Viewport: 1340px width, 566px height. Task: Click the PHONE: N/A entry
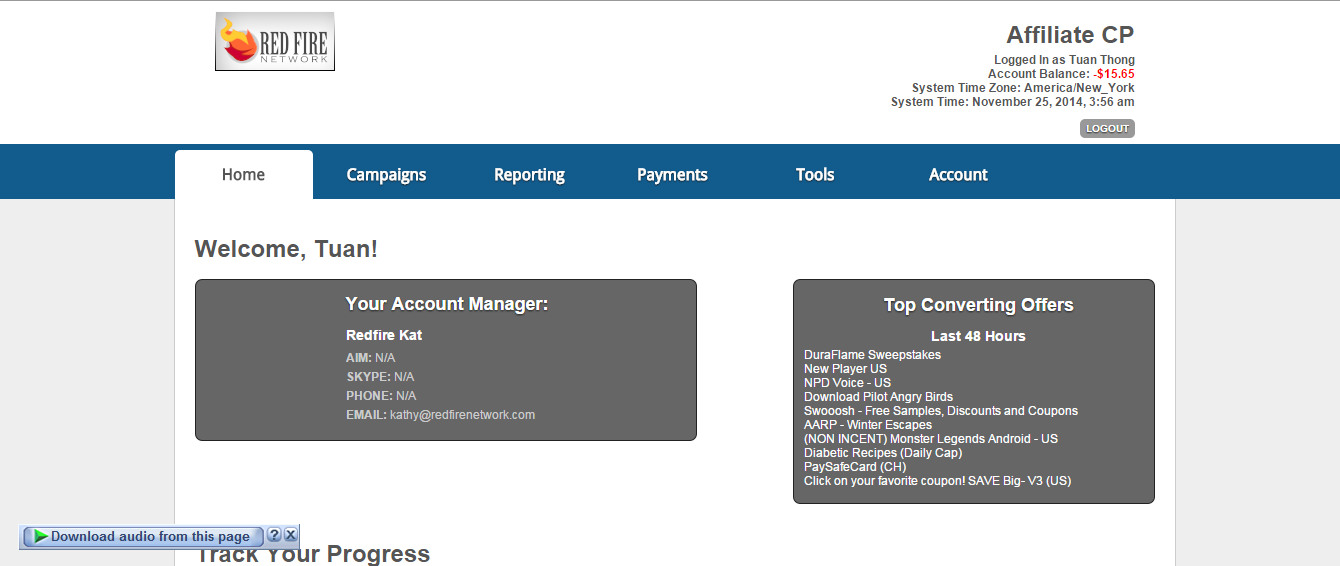(381, 396)
